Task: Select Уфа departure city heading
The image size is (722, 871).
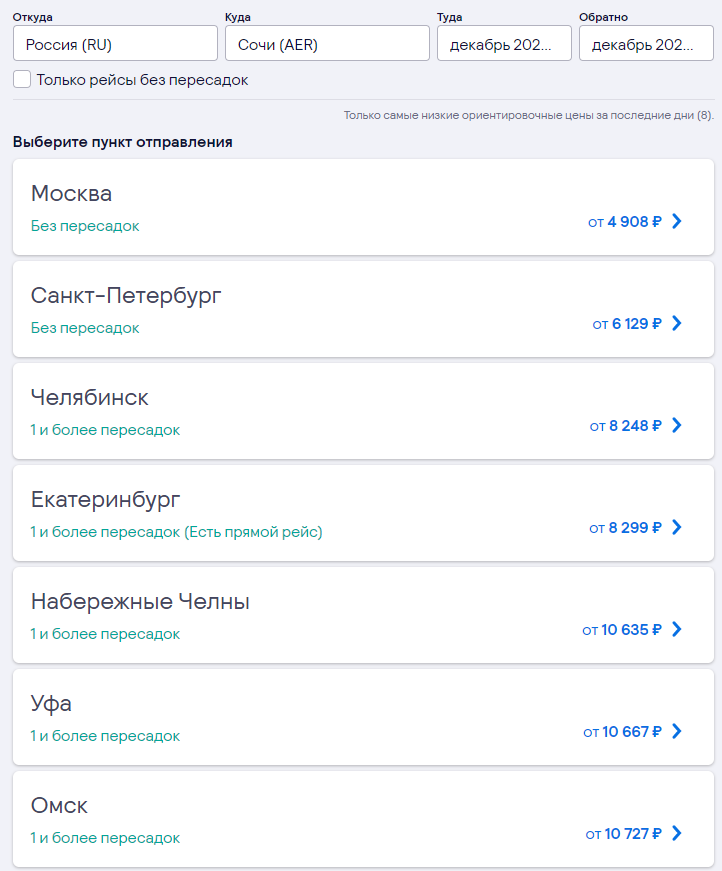Action: [x=51, y=704]
